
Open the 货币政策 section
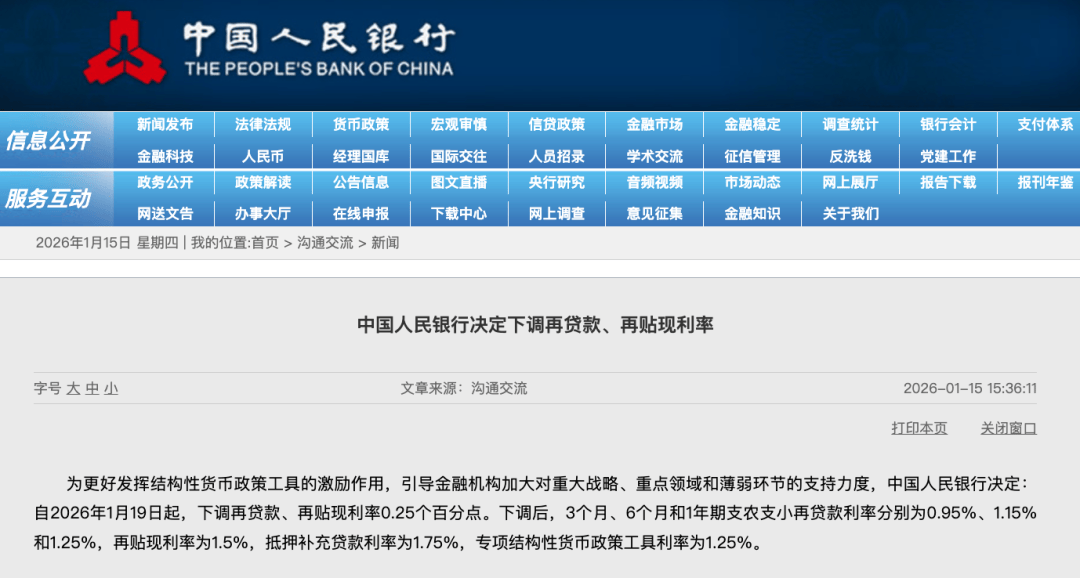tap(362, 125)
